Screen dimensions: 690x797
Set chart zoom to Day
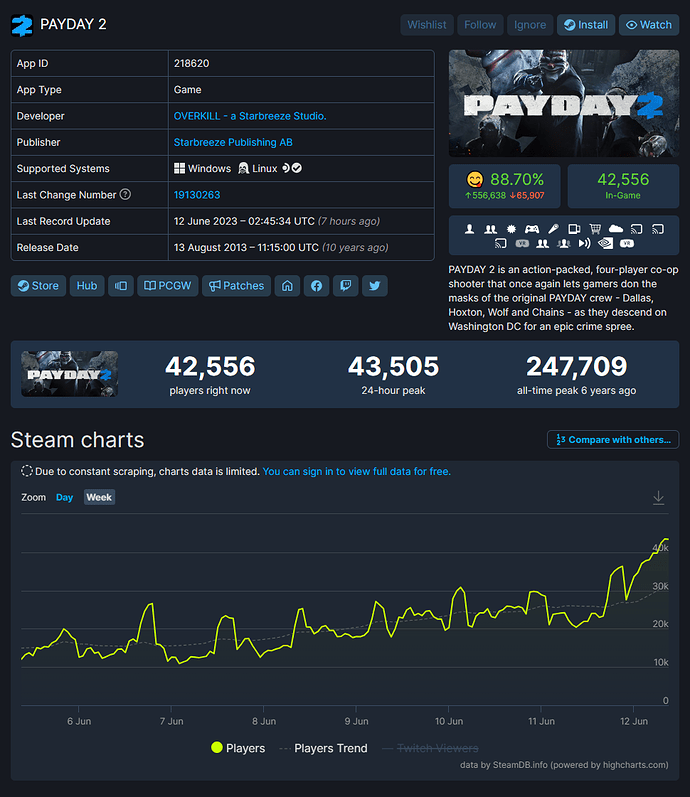coord(65,497)
